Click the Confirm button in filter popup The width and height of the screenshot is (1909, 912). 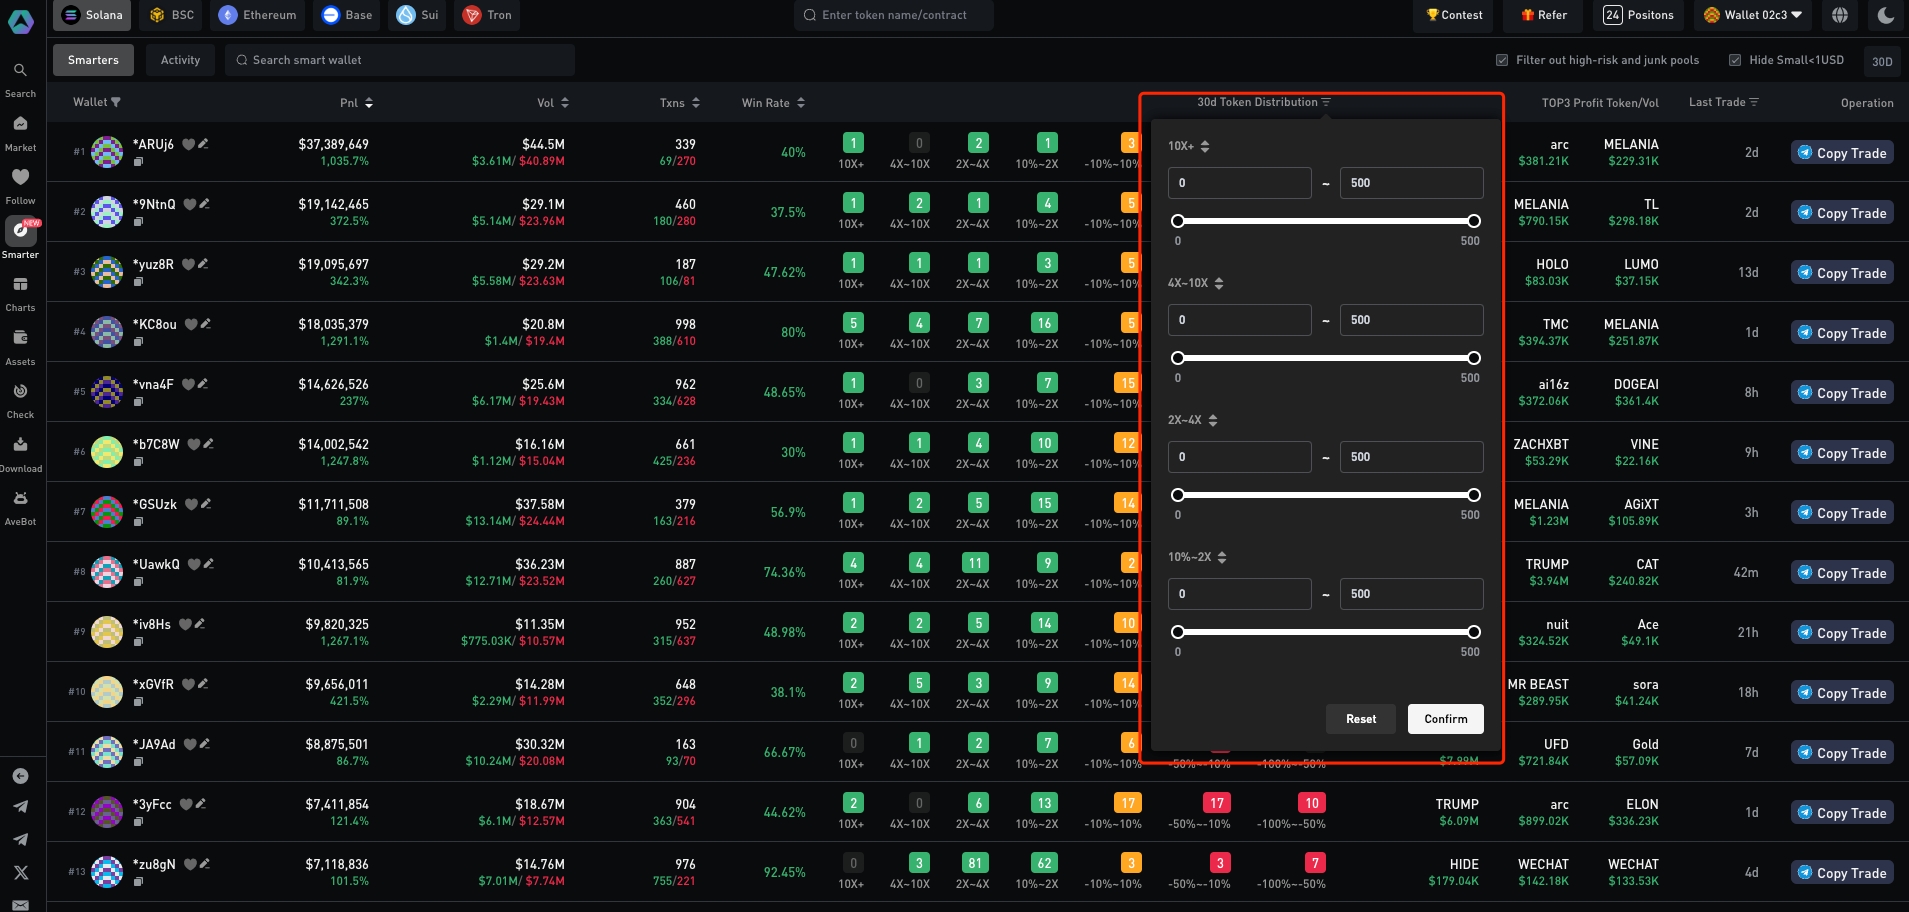point(1445,719)
